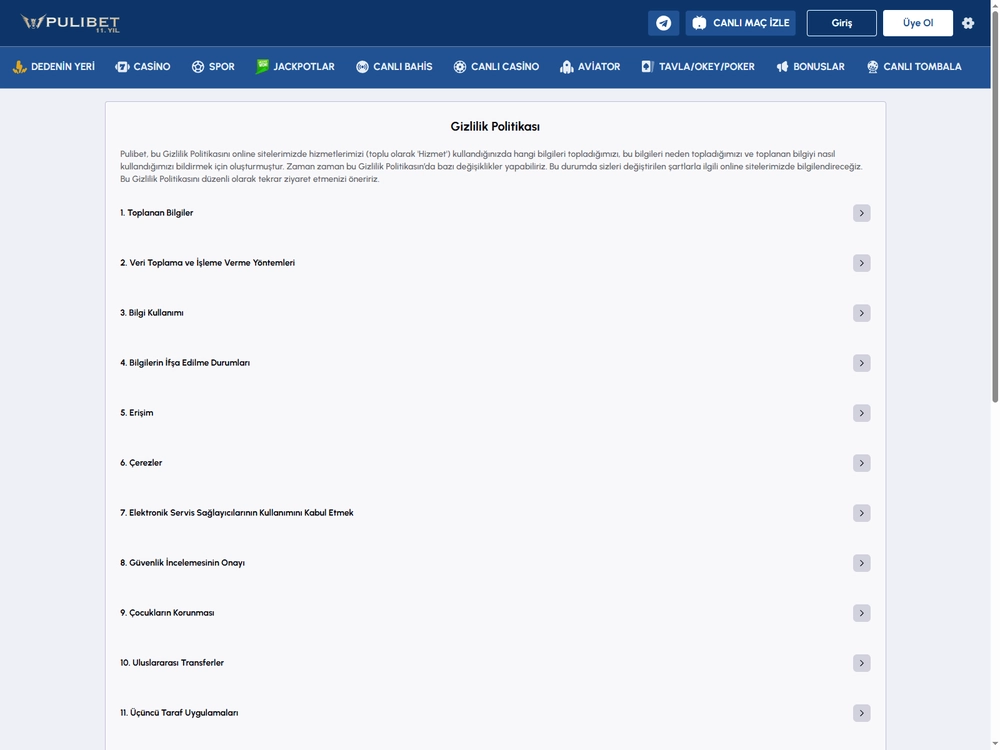Click the '6. Çerezler' title text
1000x750 pixels.
click(141, 463)
